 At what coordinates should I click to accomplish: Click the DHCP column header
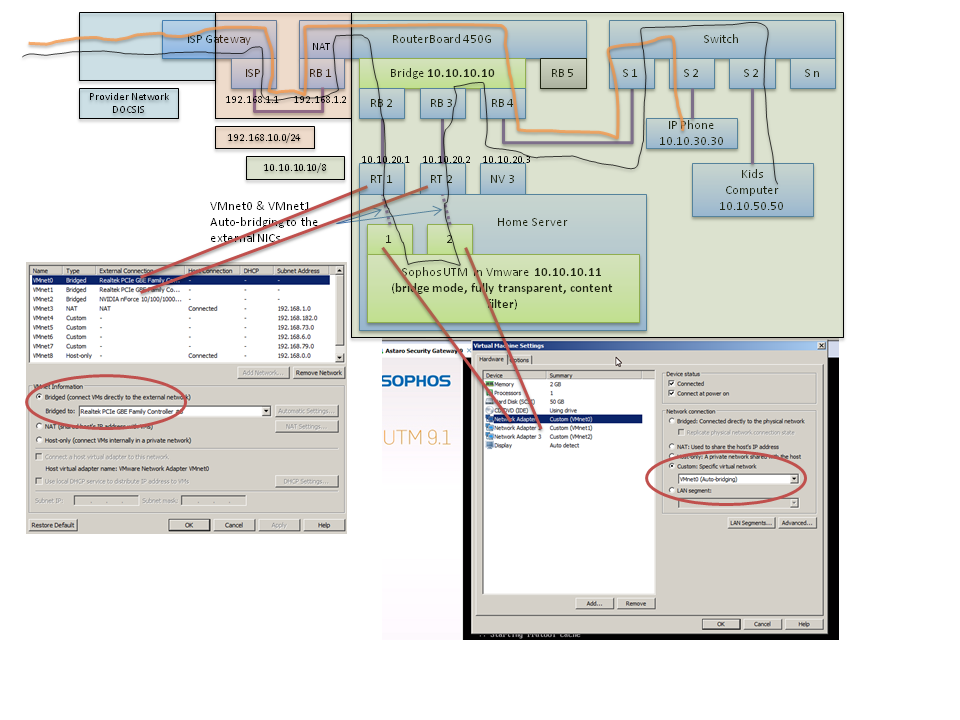257,271
